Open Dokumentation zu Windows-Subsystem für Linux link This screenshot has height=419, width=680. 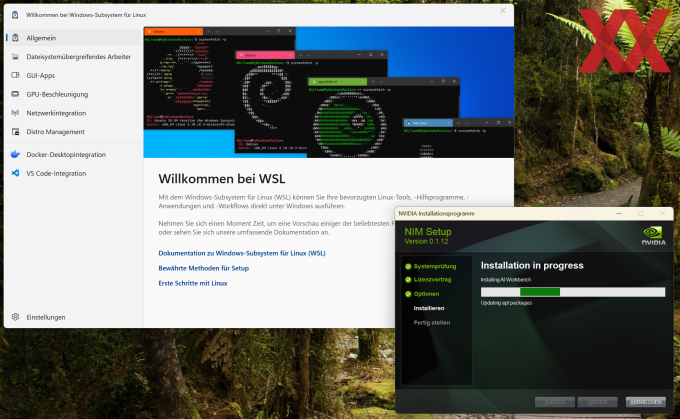point(242,253)
